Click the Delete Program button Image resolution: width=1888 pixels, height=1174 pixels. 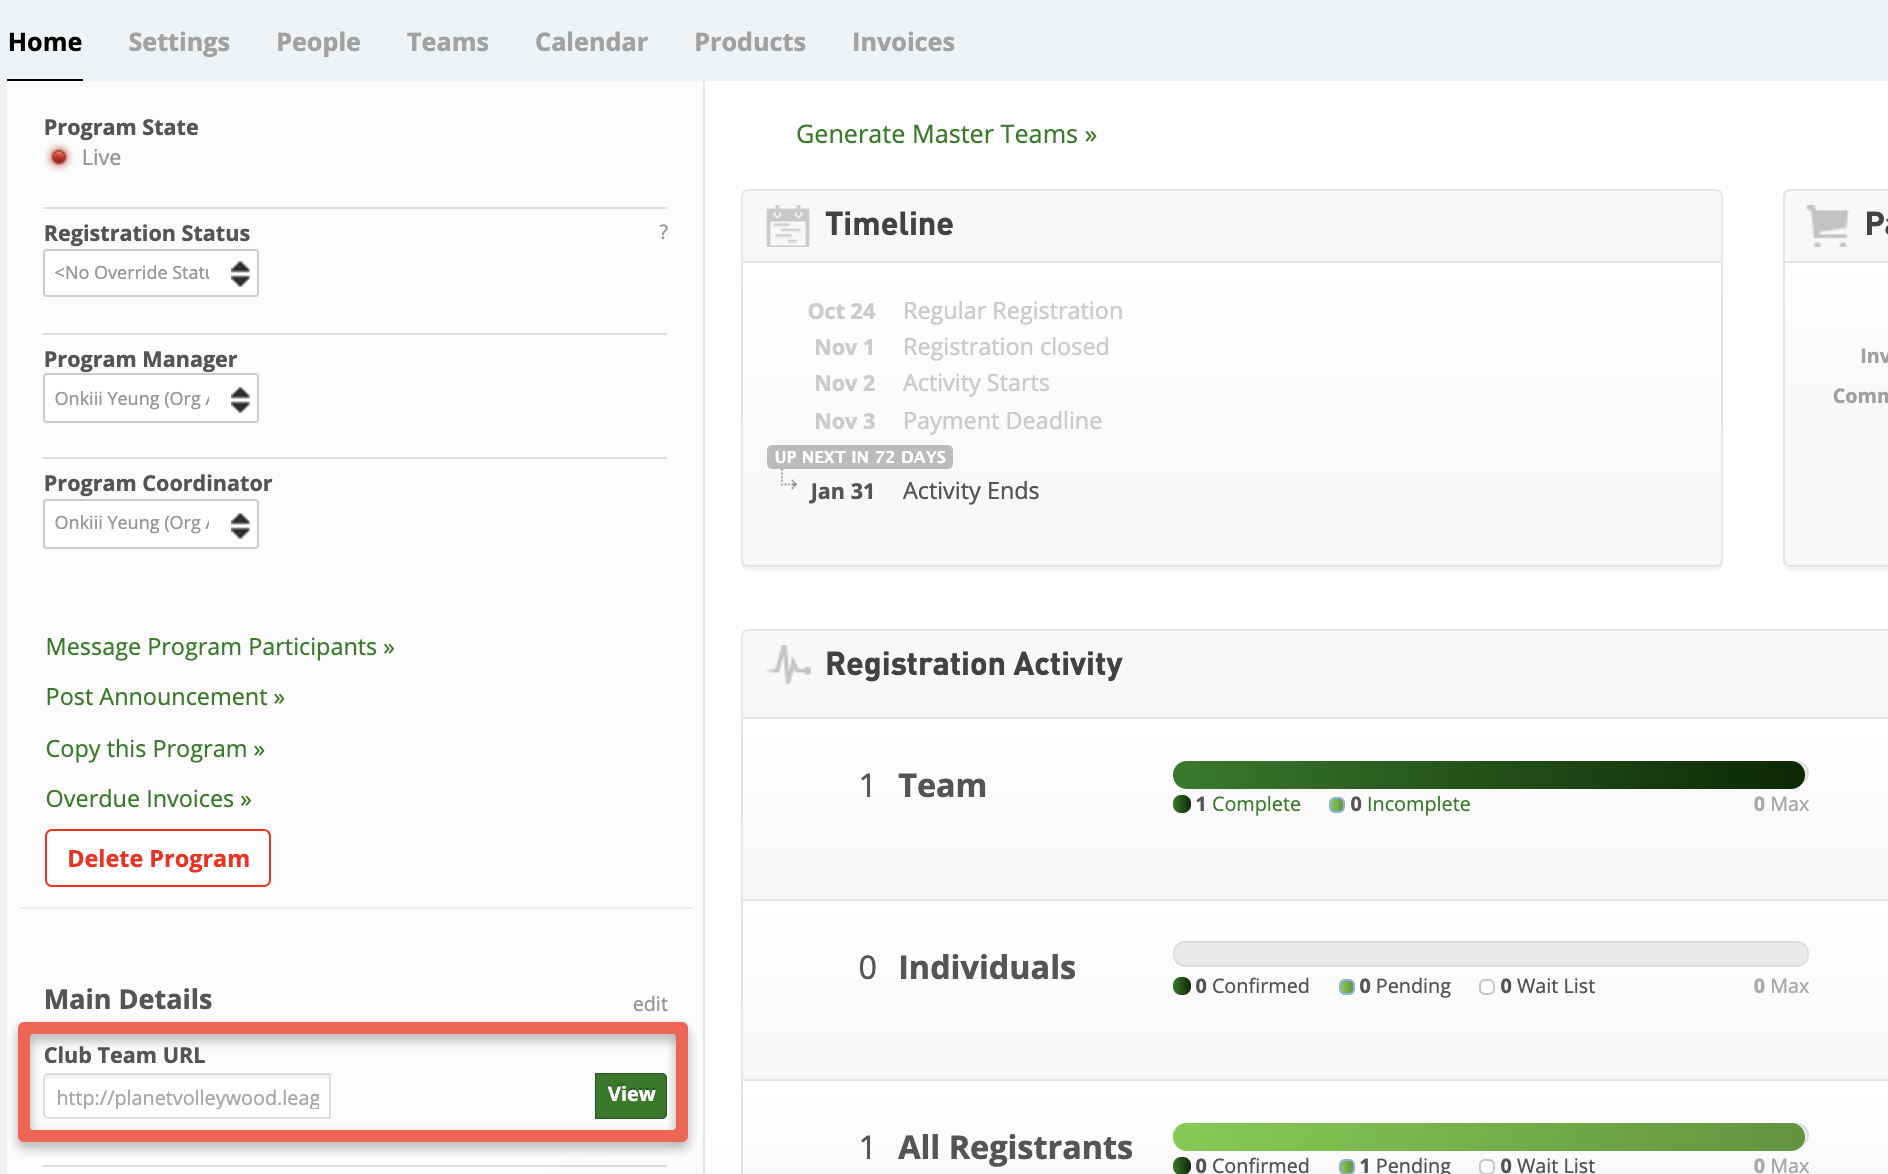click(x=157, y=858)
